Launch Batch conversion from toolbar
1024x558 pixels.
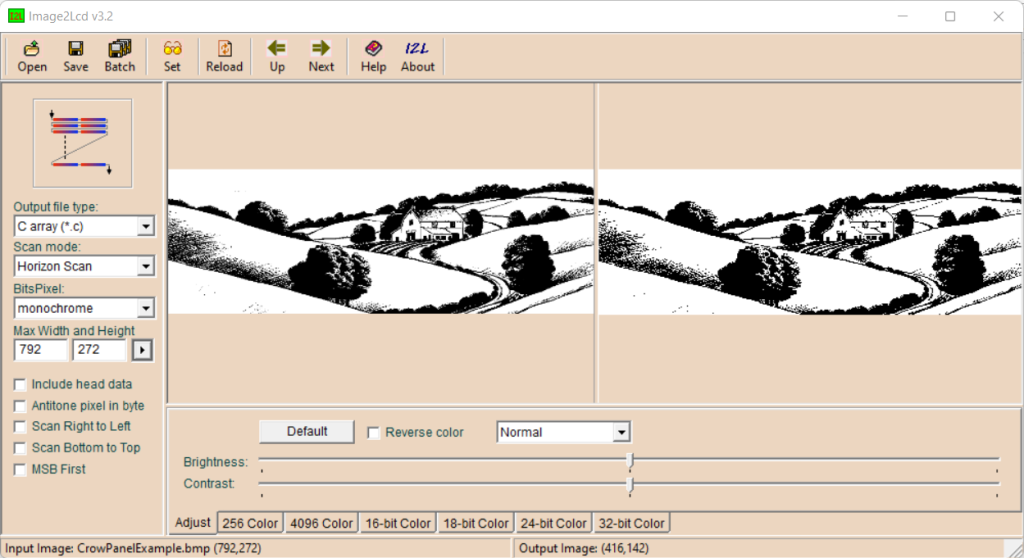click(x=120, y=56)
